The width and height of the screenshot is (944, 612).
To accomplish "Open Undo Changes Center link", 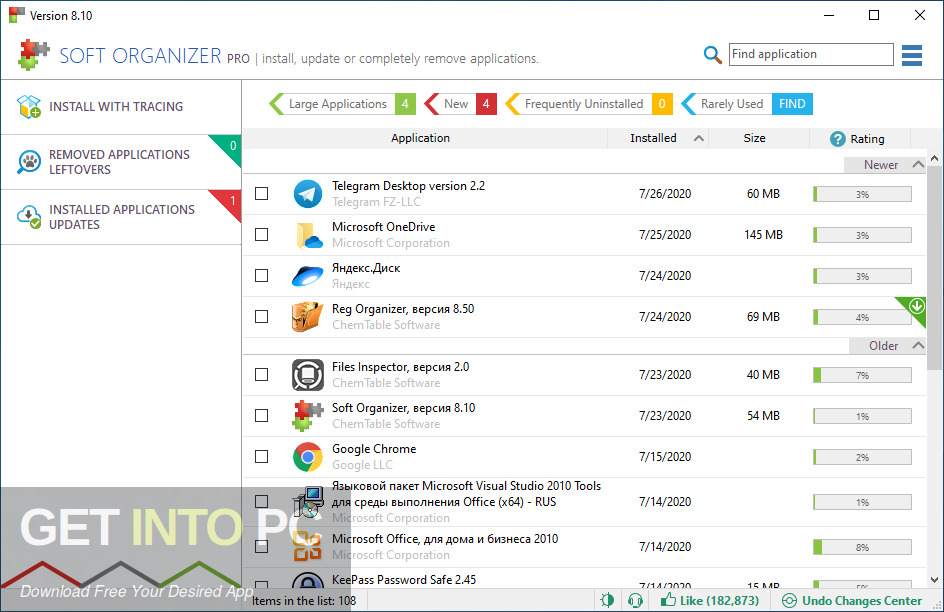I will (862, 601).
